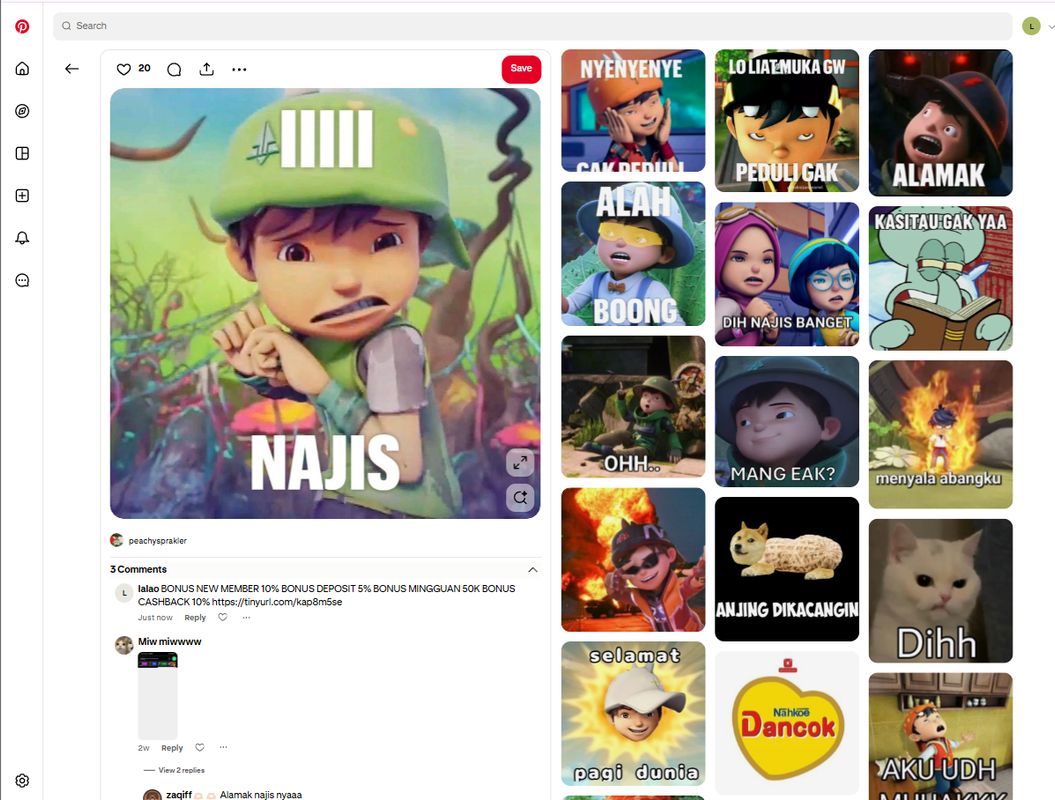Go back with the left arrow

coord(72,69)
